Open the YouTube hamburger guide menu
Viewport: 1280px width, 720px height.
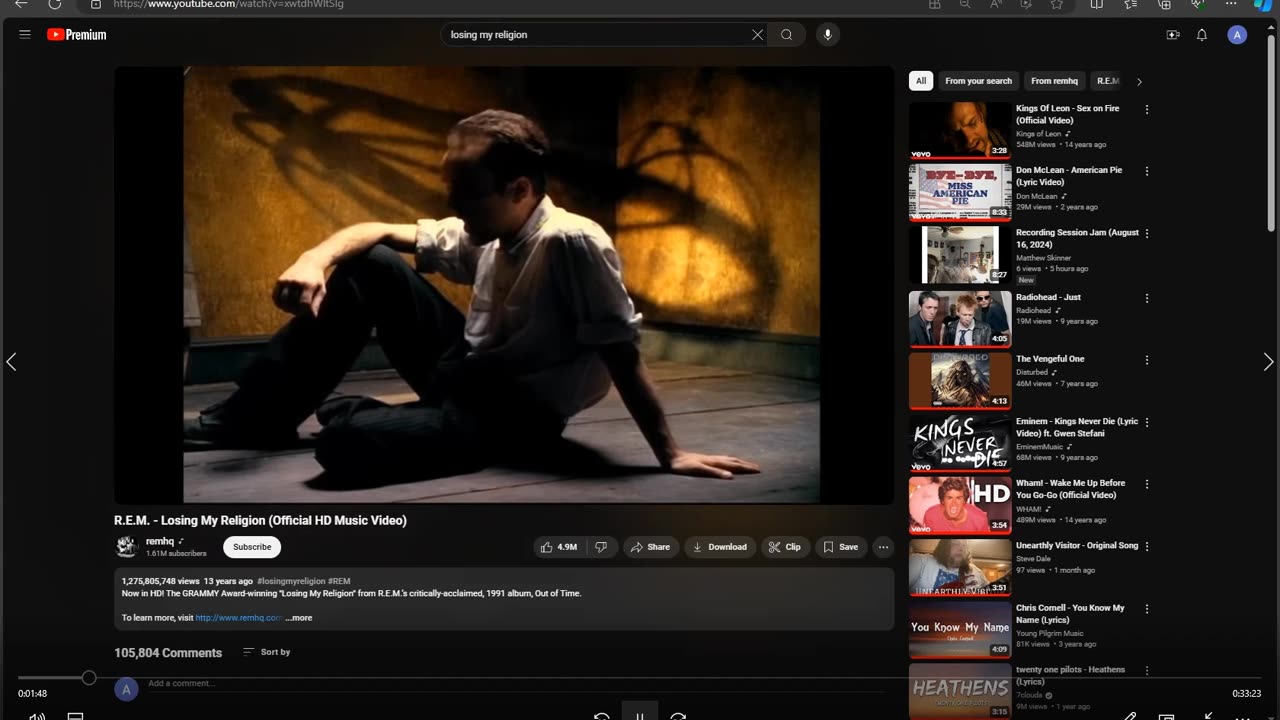coord(25,34)
